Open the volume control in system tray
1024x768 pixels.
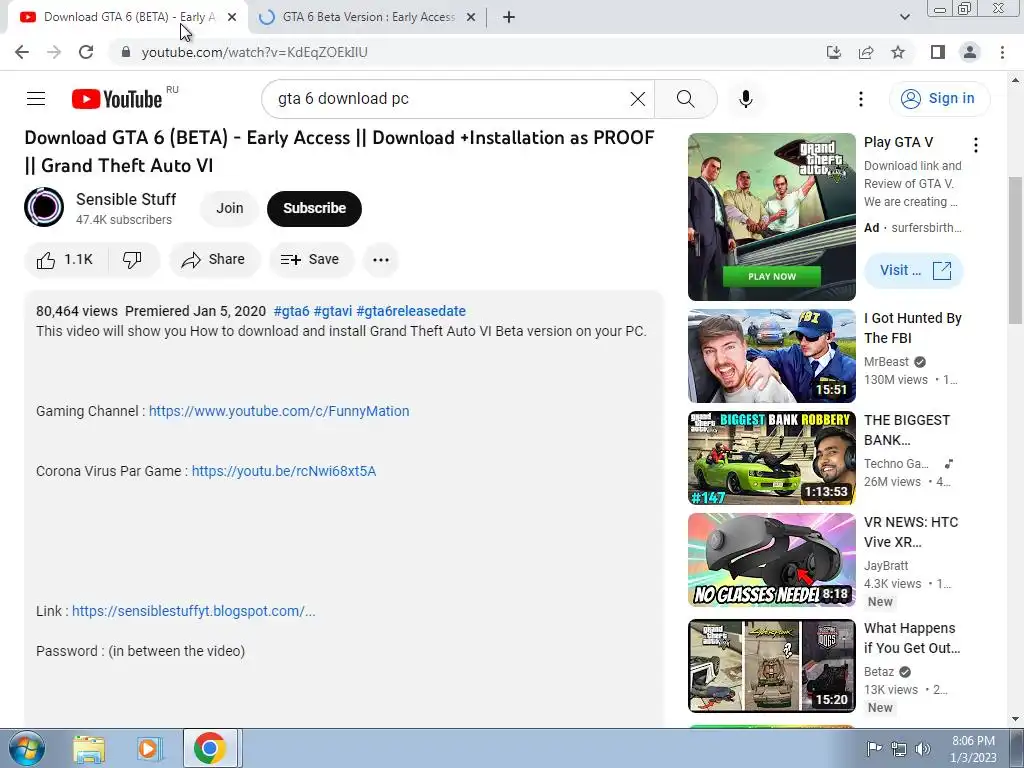pyautogui.click(x=923, y=749)
